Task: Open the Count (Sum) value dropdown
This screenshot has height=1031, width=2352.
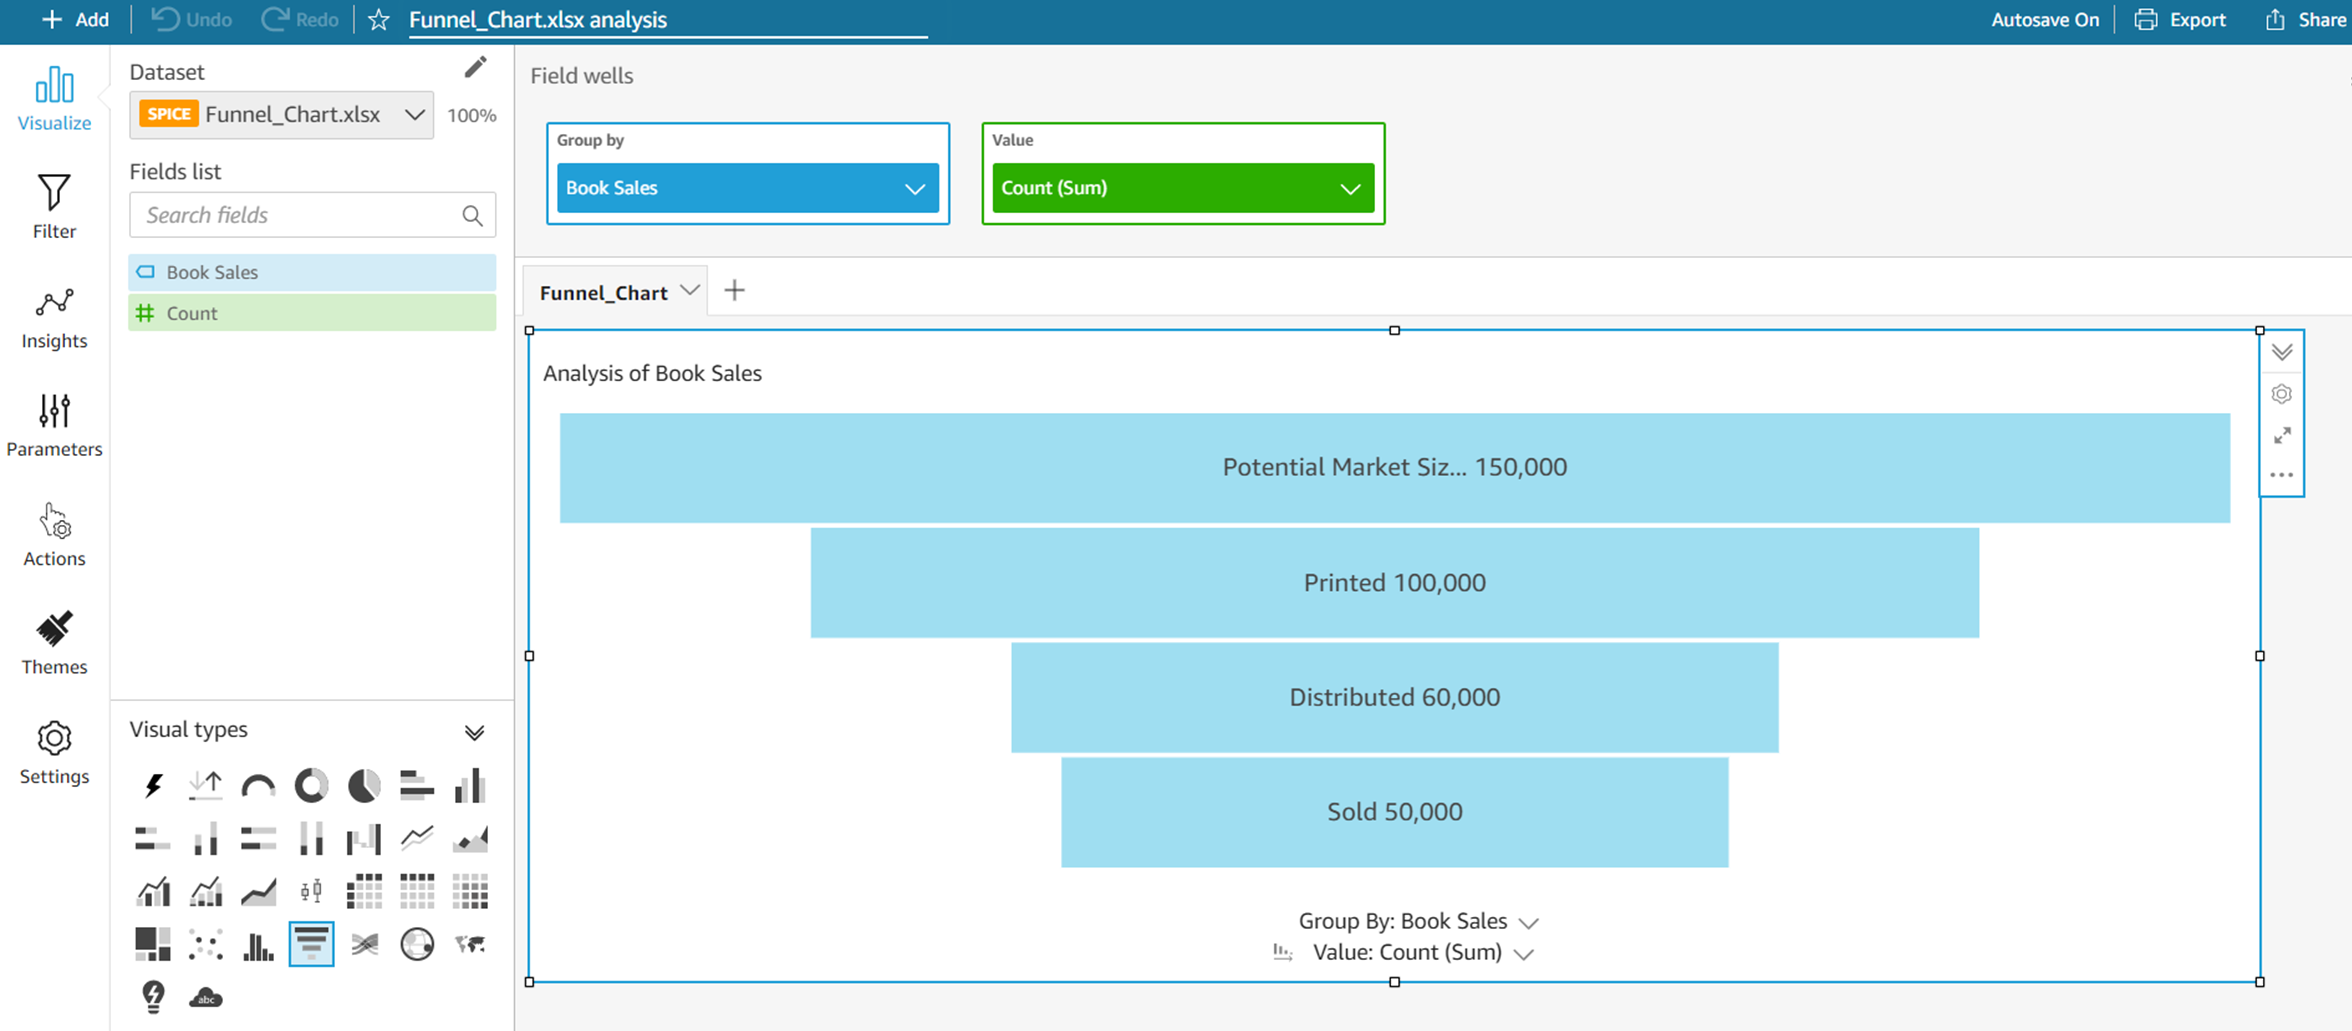Action: (1349, 189)
